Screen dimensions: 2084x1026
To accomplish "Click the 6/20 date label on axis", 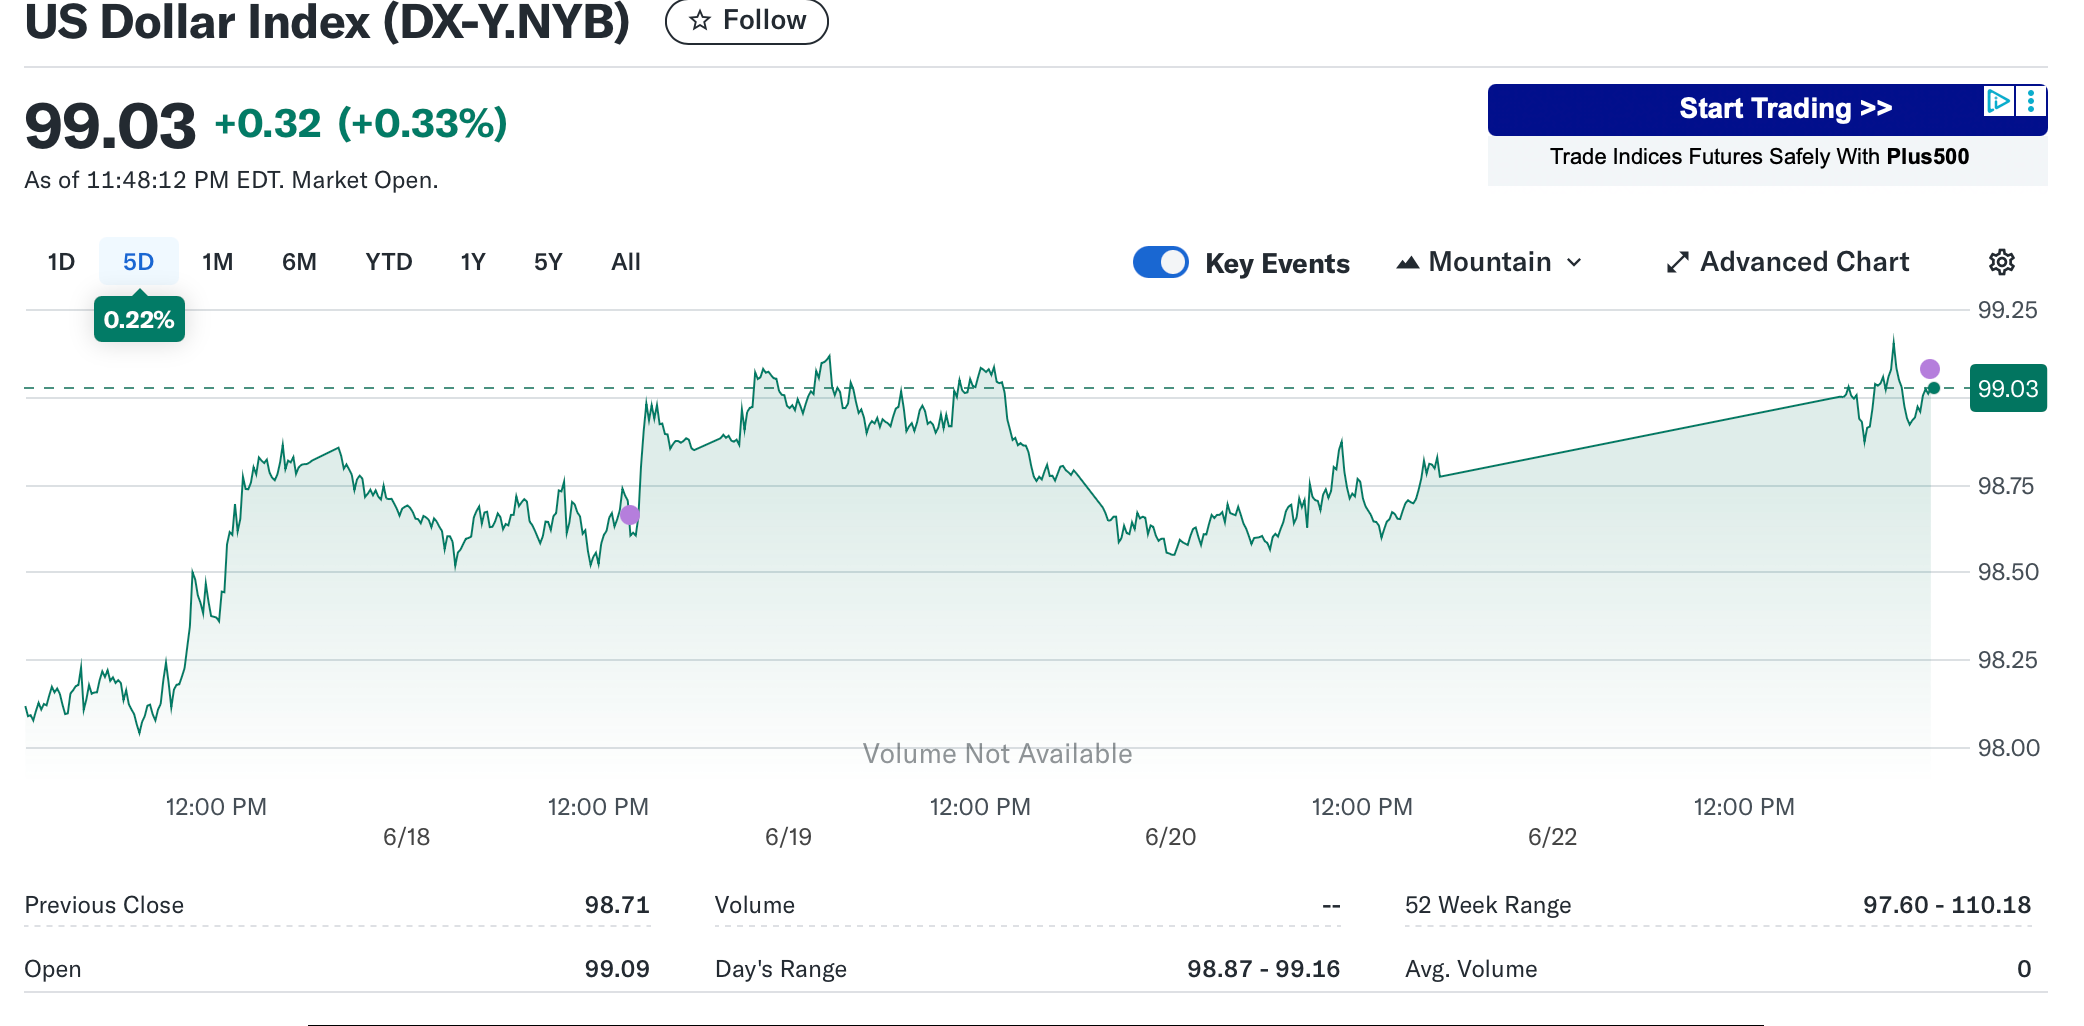I will coord(1170,837).
